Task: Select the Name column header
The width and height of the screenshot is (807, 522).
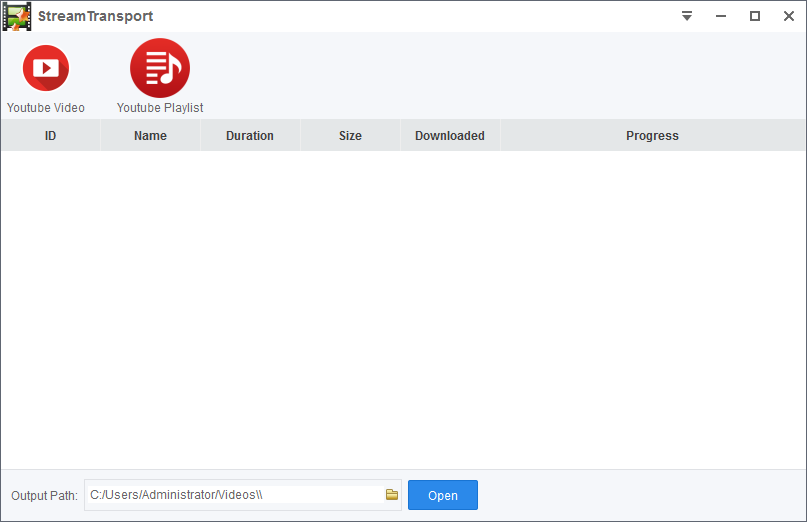Action: [x=150, y=135]
